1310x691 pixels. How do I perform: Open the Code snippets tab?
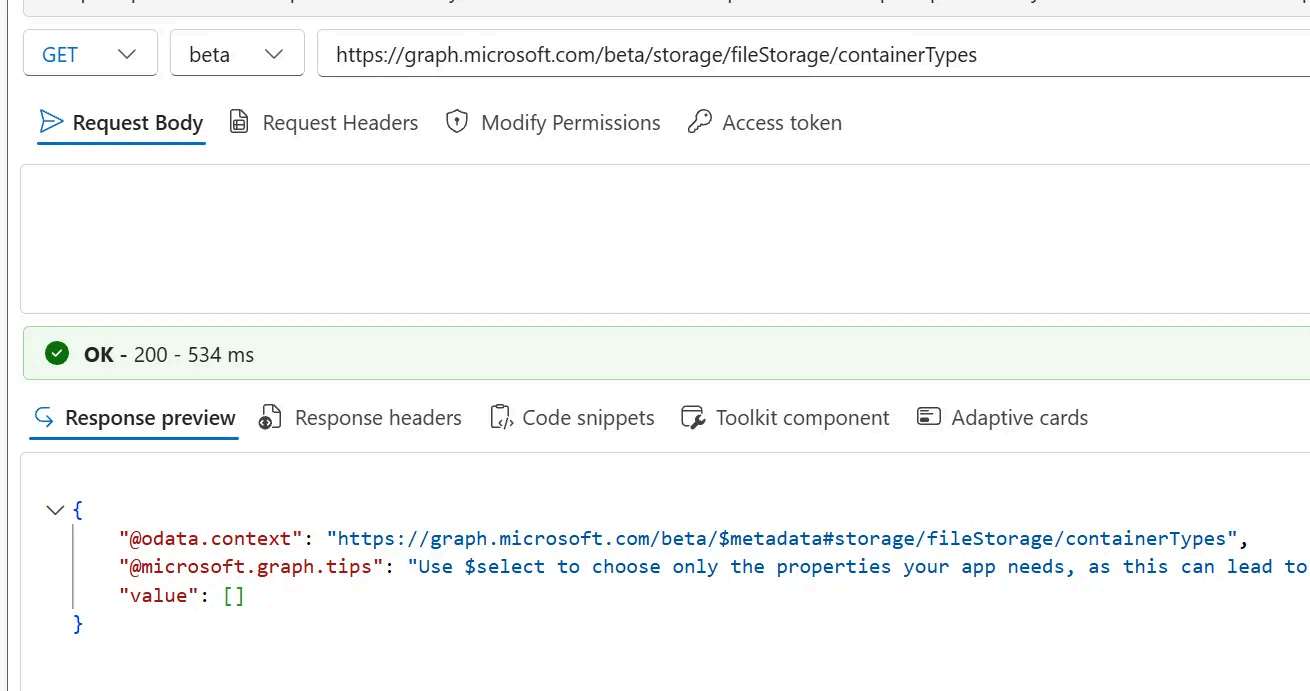click(572, 418)
